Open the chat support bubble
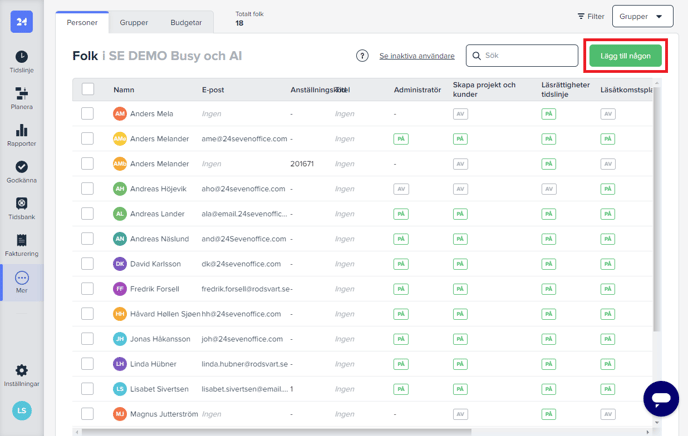Viewport: 688px width, 436px height. (660, 399)
